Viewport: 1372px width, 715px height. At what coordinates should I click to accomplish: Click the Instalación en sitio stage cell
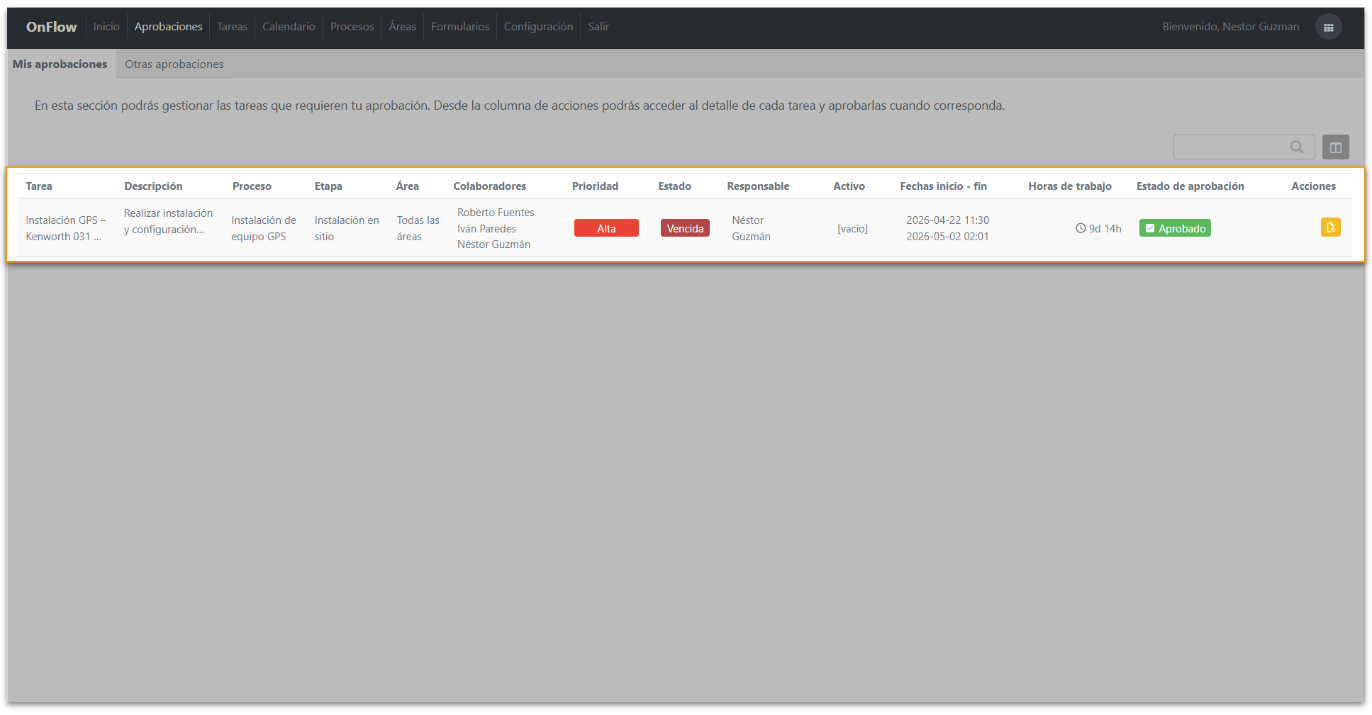pyautogui.click(x=347, y=228)
